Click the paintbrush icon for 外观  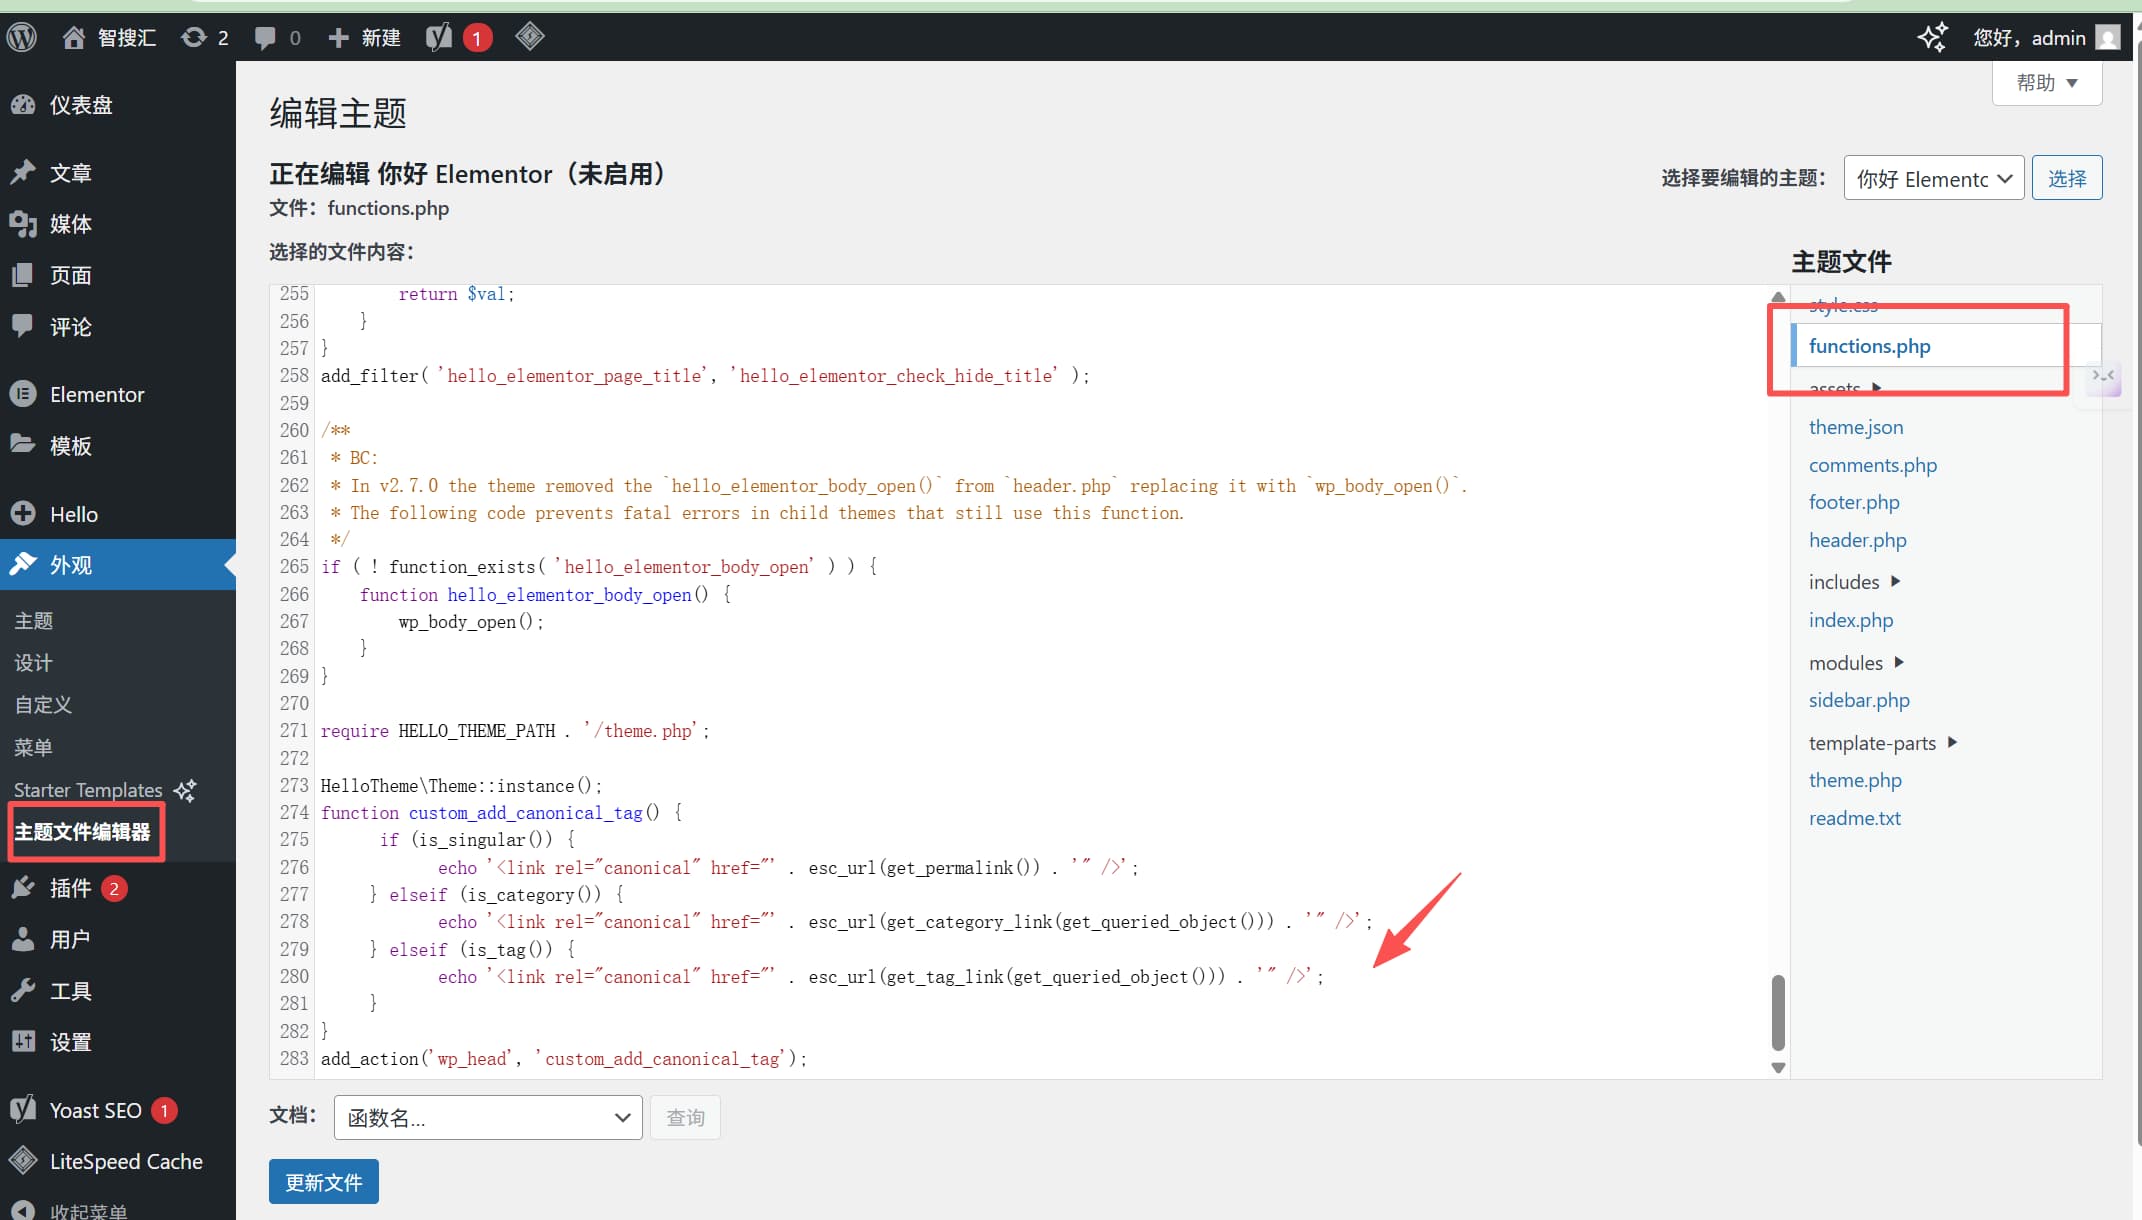23,564
